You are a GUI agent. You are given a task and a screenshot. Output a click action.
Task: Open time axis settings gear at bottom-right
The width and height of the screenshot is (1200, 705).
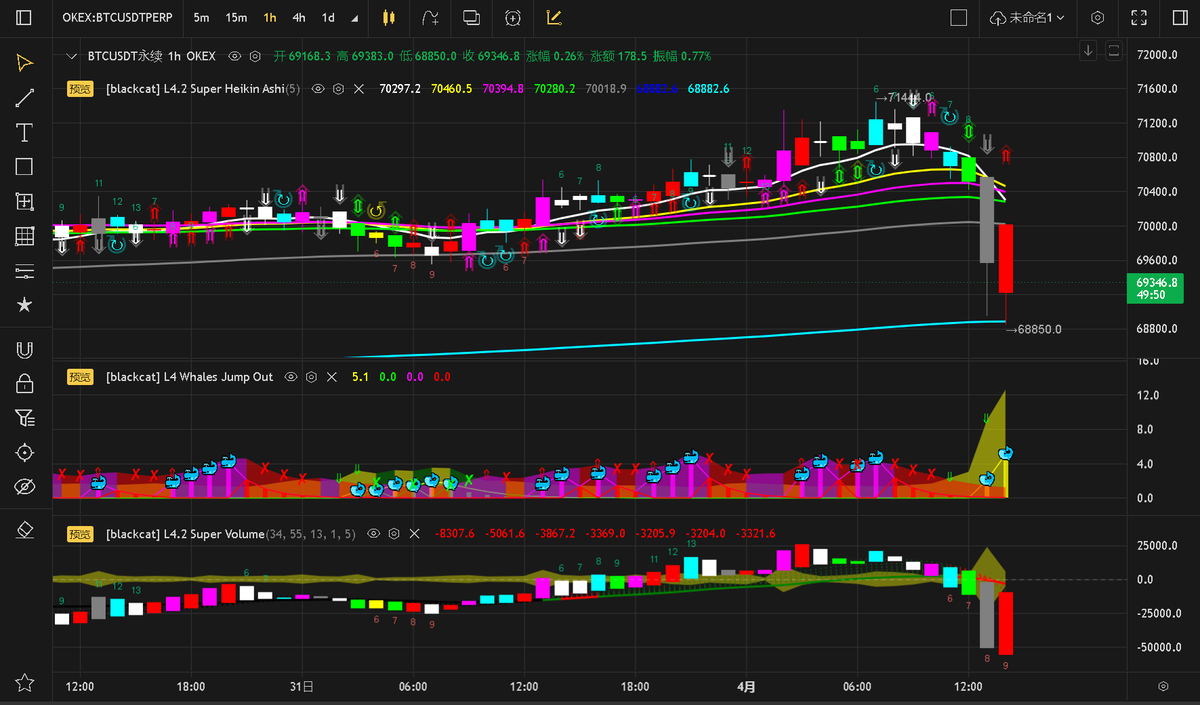coord(1163,687)
